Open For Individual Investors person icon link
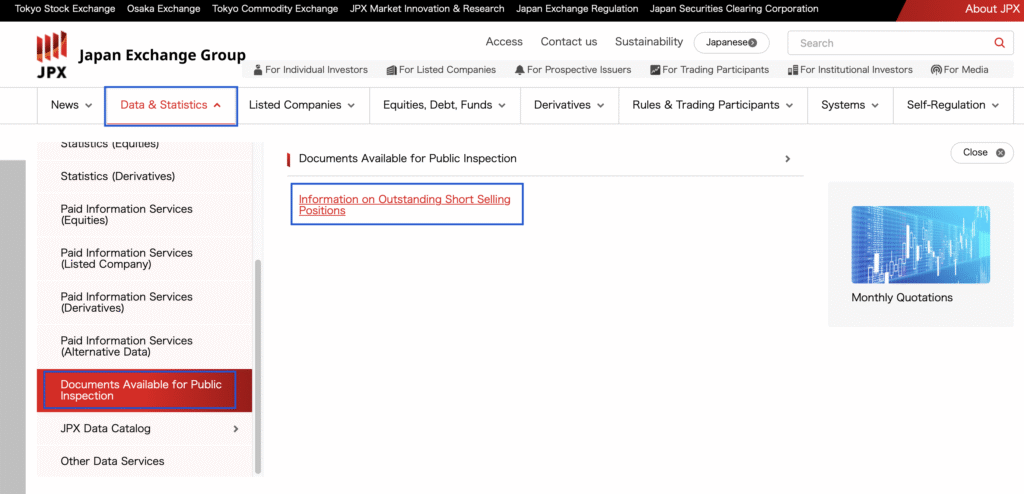Image resolution: width=1024 pixels, height=494 pixels. click(x=259, y=70)
